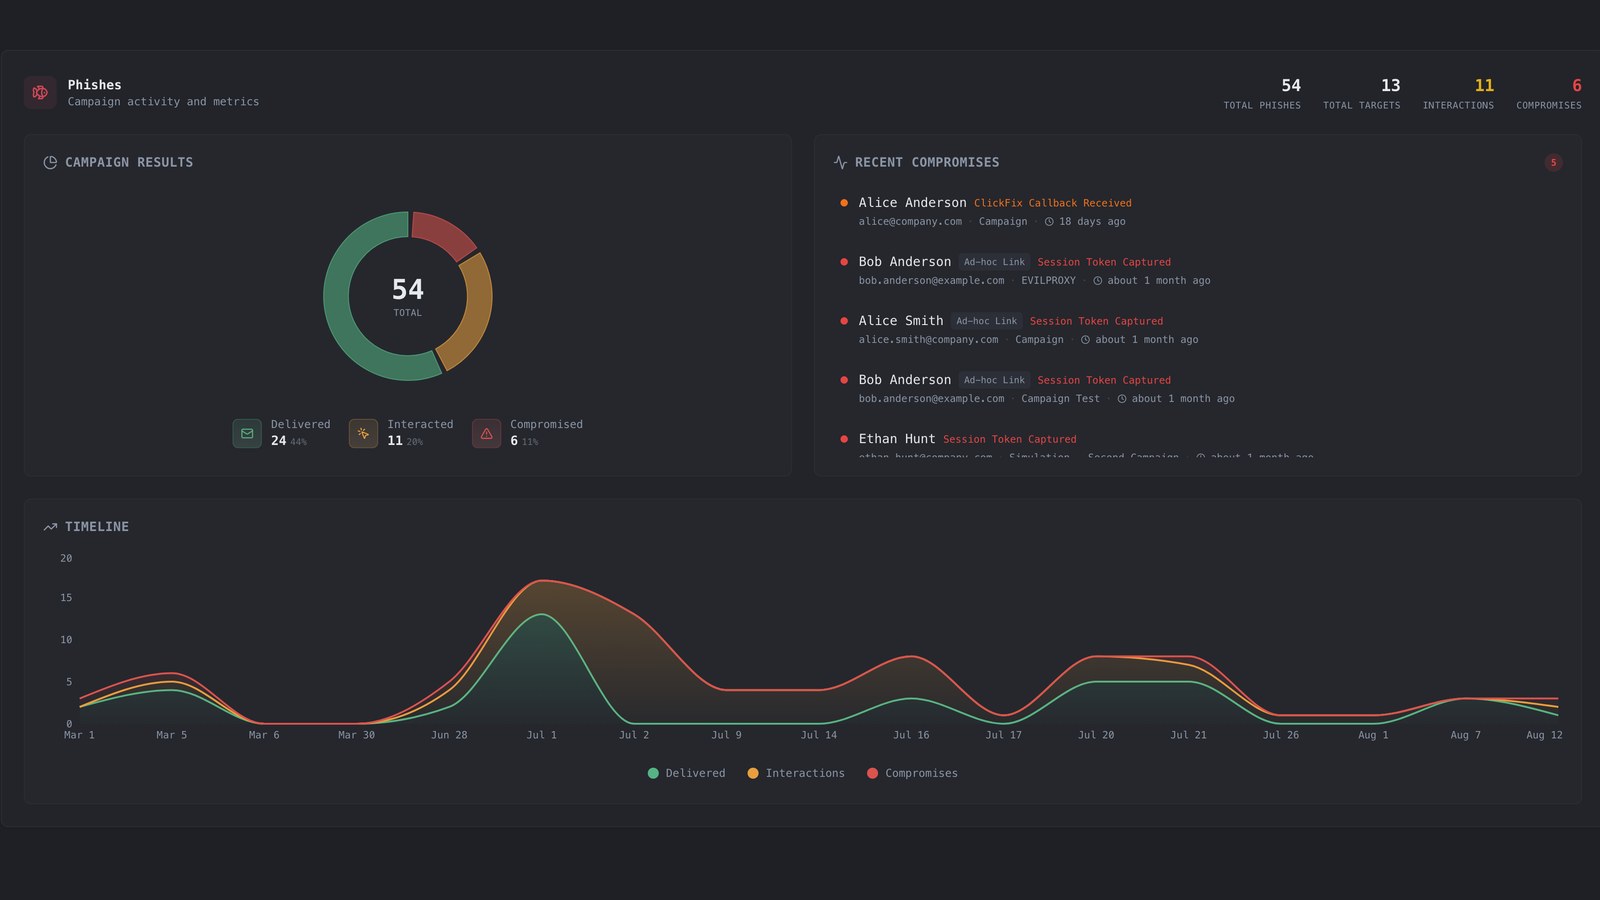Viewport: 1600px width, 900px height.
Task: Click the clock icon in the EVILPROXY row
Action: (1098, 281)
